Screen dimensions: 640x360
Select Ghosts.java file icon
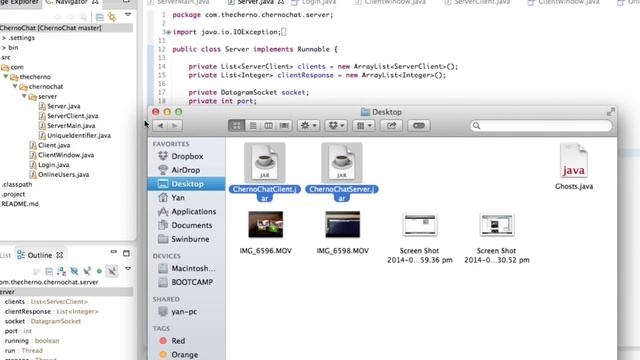(574, 161)
